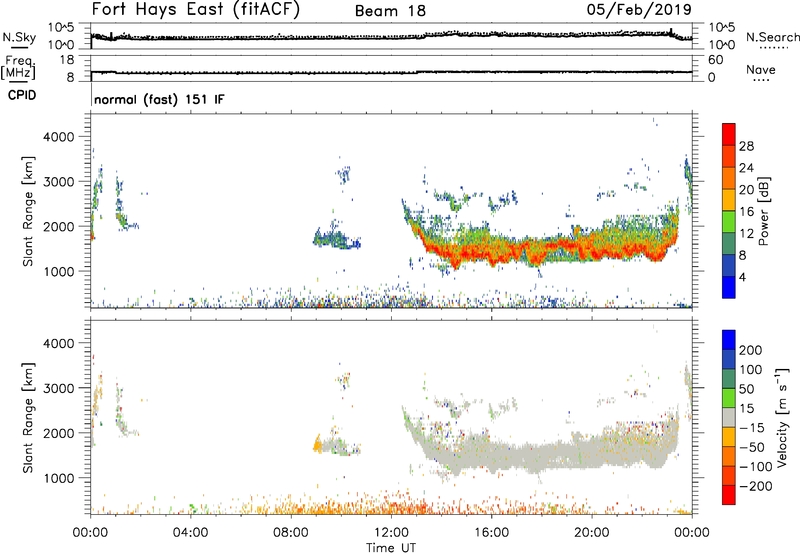Select the '60' Nave axis tick
The width and height of the screenshot is (800, 554).
pos(715,60)
